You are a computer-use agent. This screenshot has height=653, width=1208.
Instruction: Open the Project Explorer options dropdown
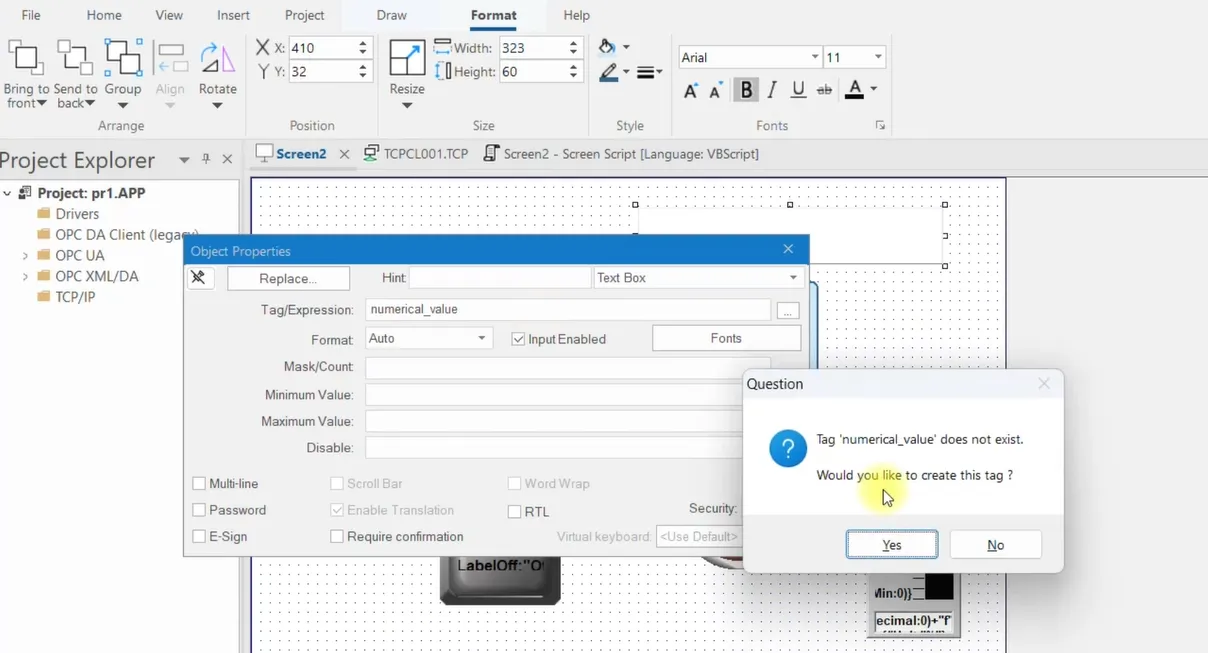(184, 160)
